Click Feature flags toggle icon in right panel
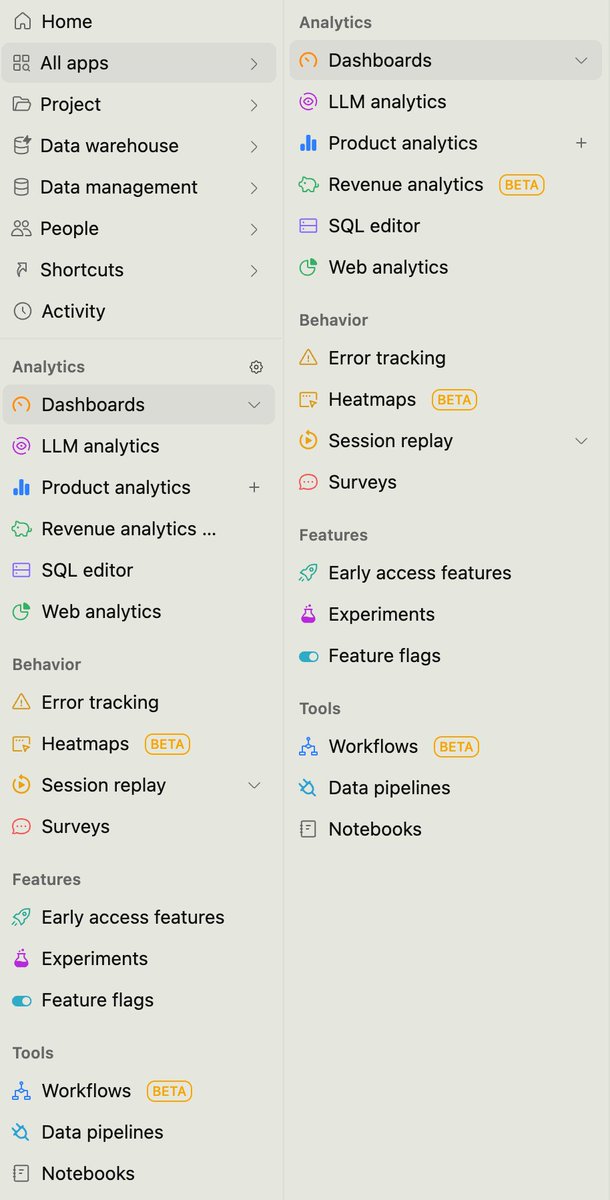This screenshot has width=610, height=1200. pos(309,656)
